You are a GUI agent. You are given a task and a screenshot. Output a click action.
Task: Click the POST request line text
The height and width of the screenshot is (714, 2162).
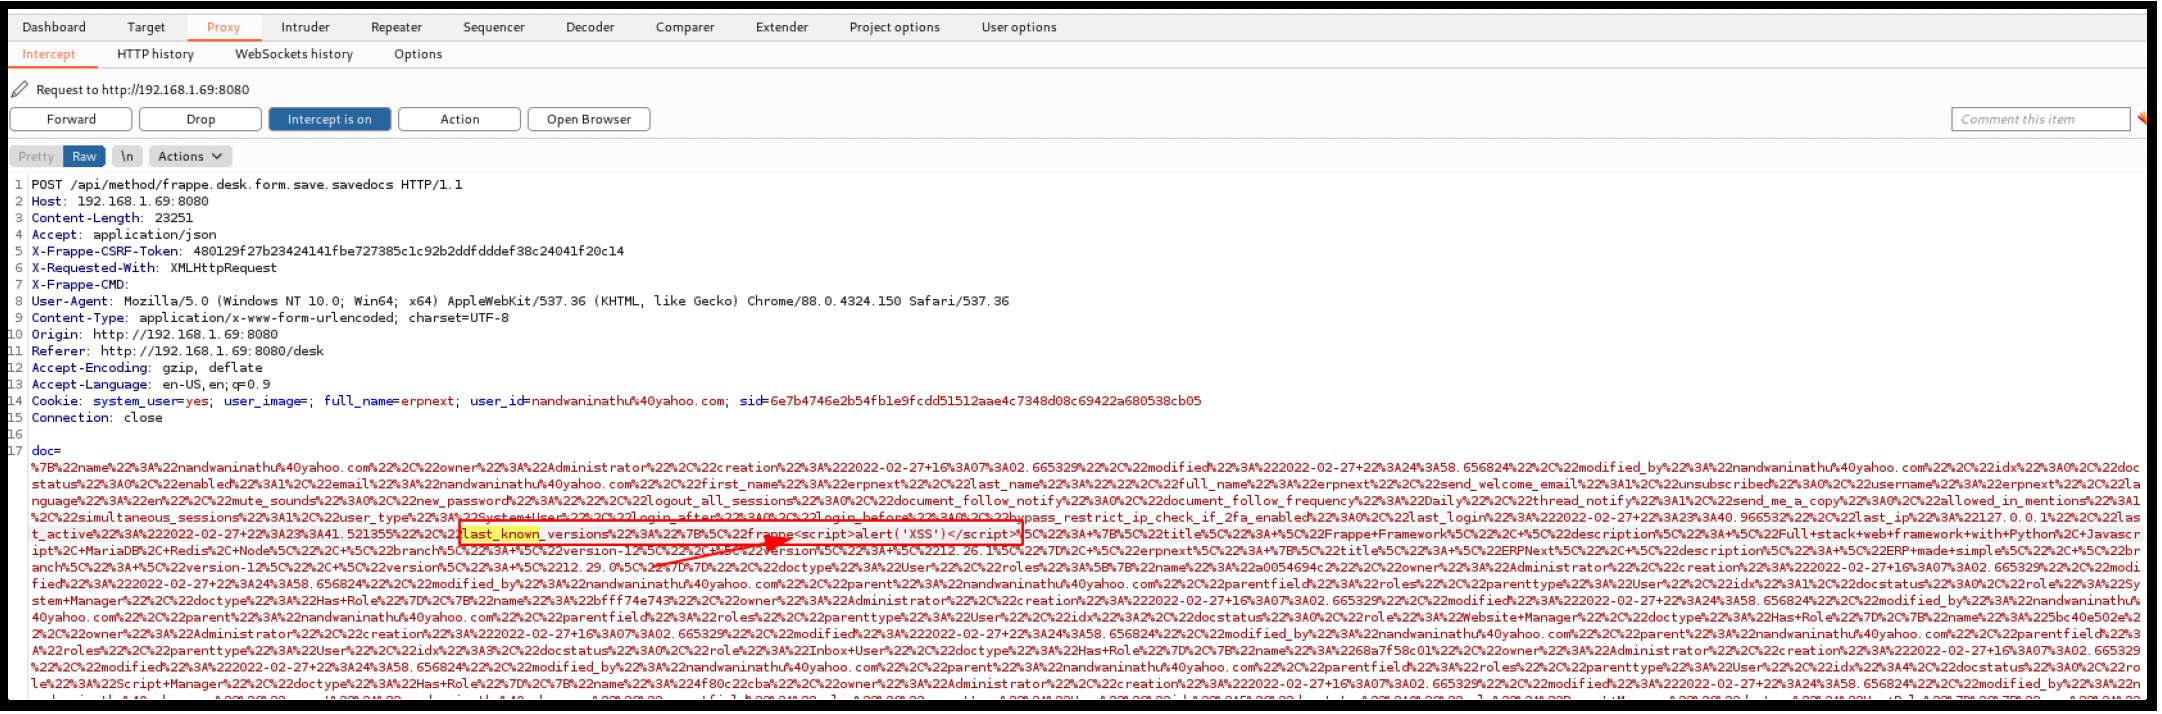coord(246,184)
